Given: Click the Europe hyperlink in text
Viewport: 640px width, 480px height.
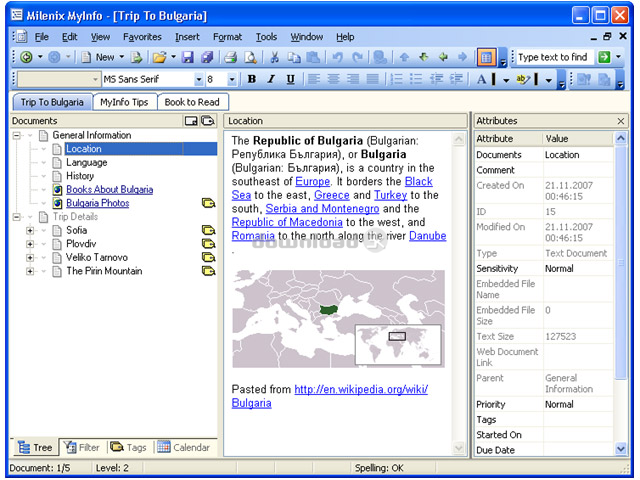Looking at the screenshot, I should point(313,181).
